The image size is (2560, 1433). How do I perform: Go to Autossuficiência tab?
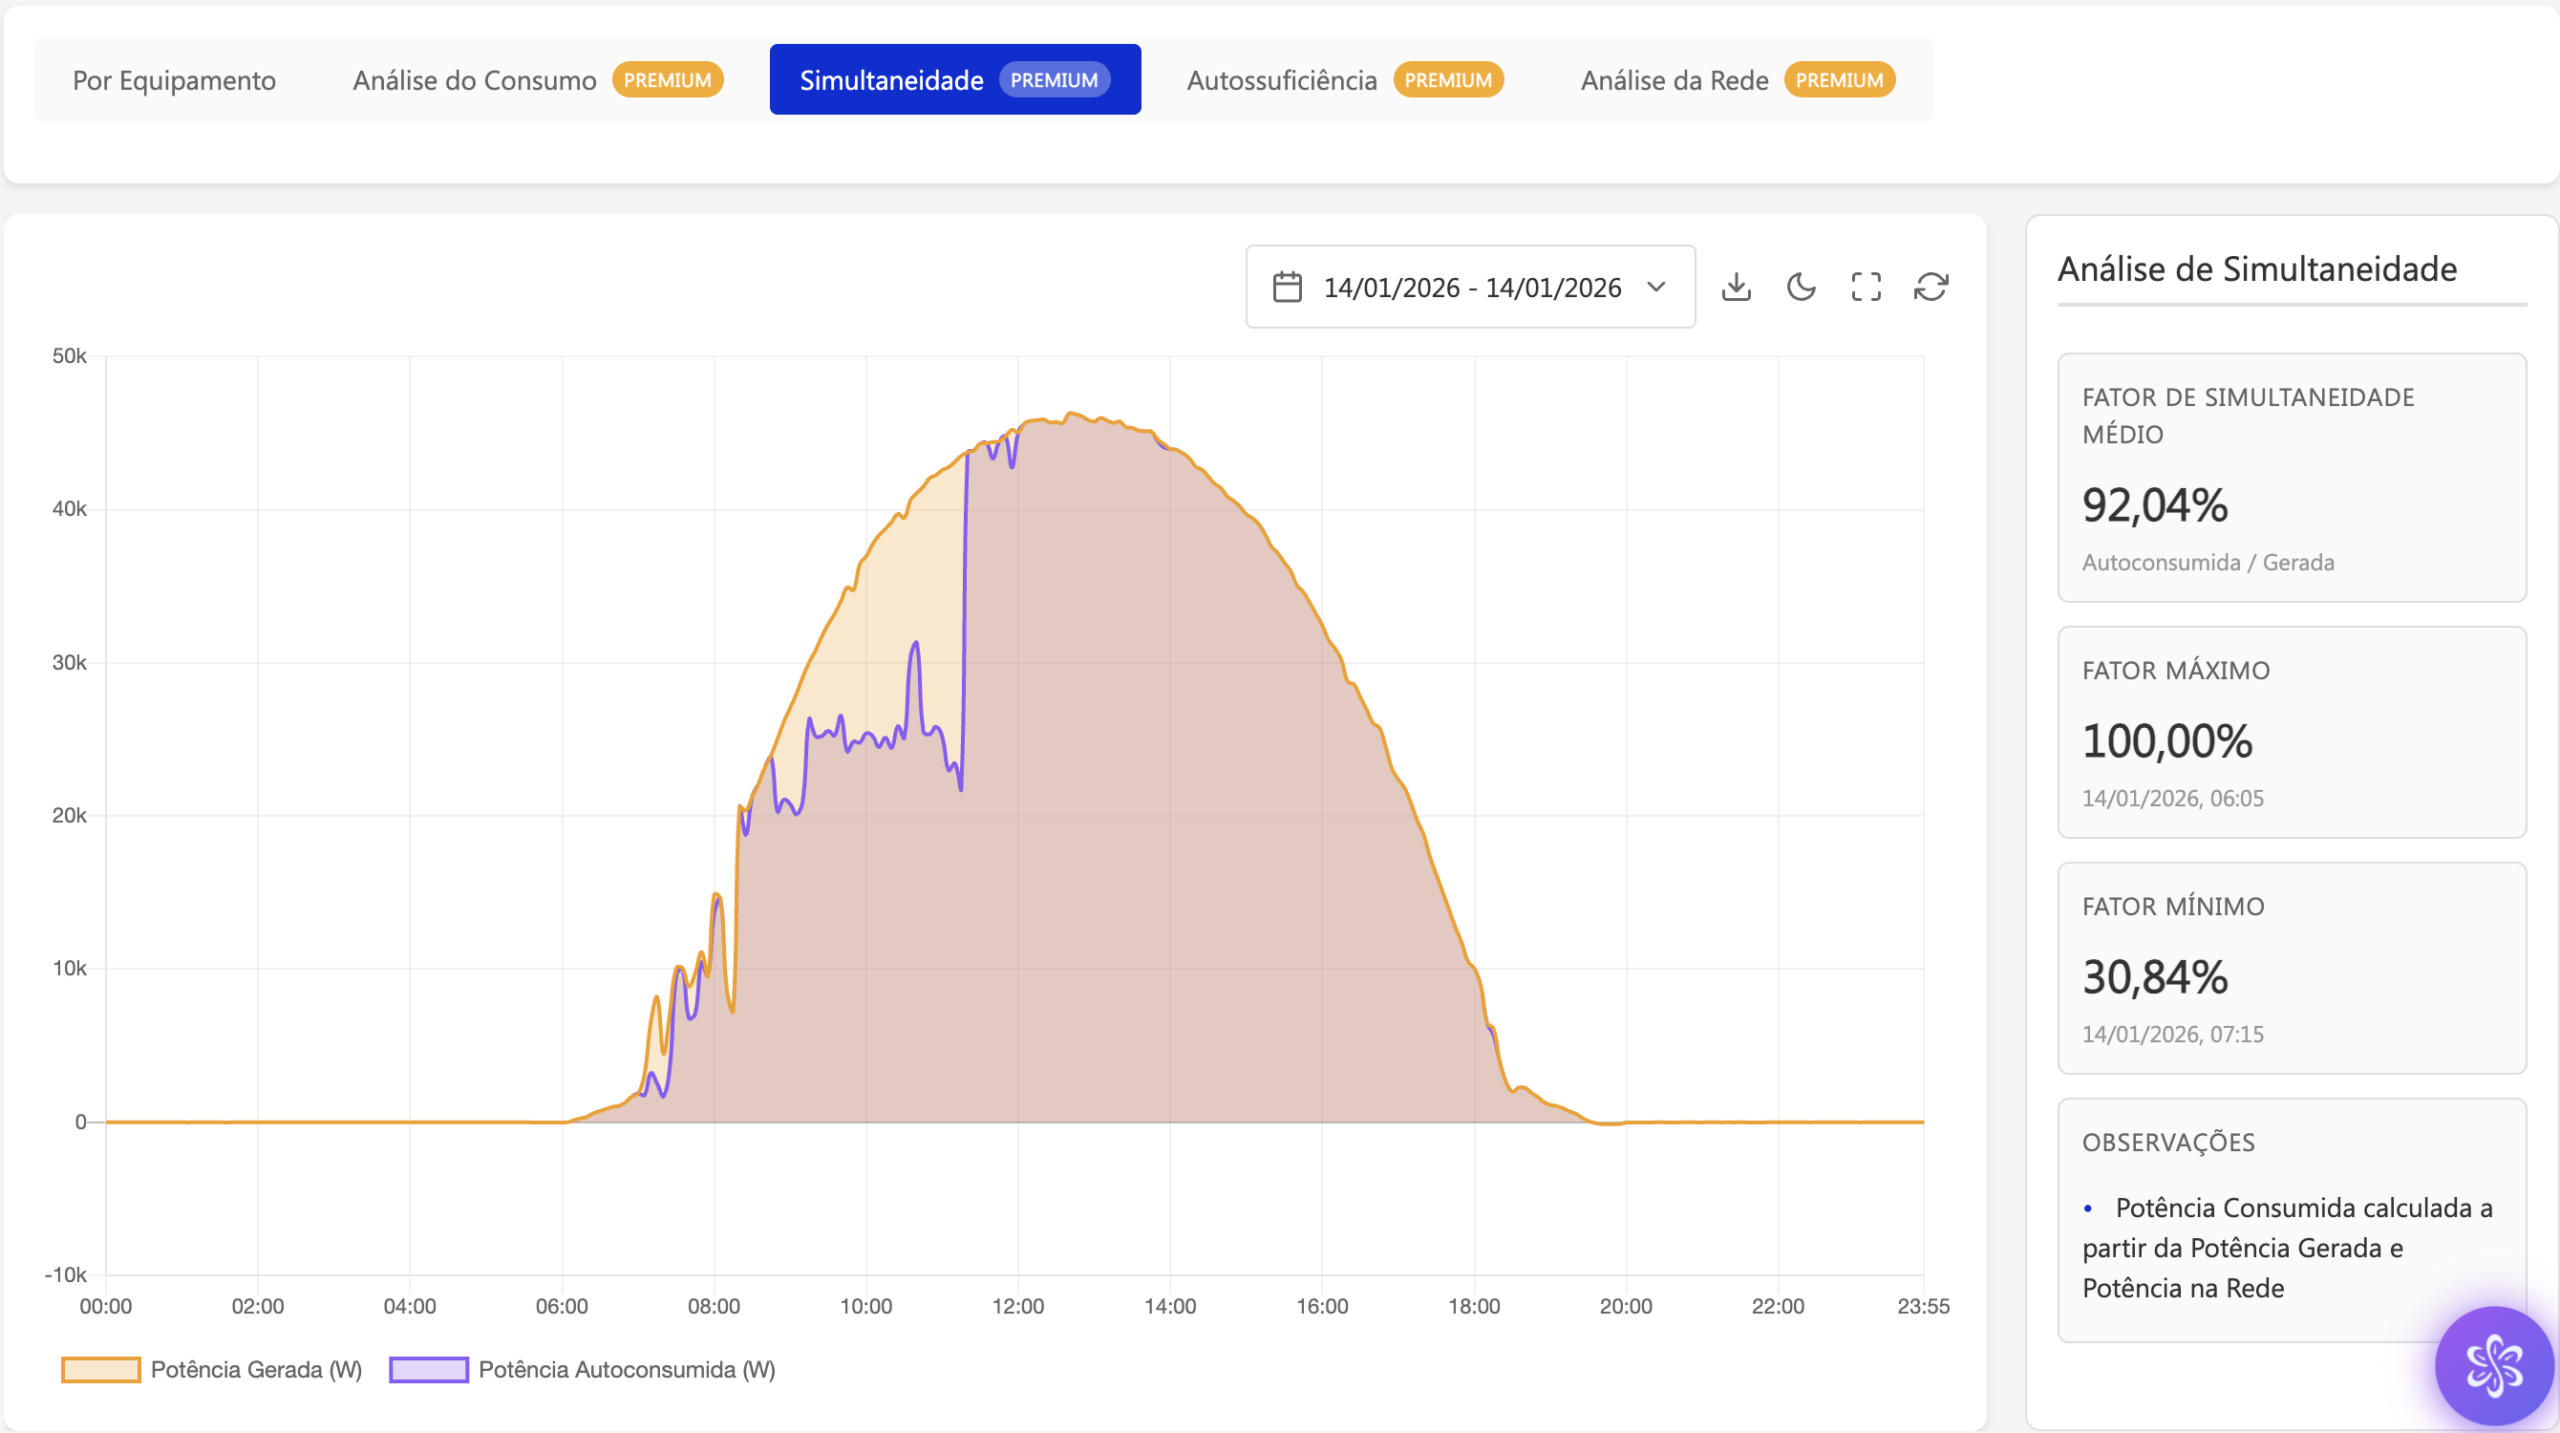1281,80
